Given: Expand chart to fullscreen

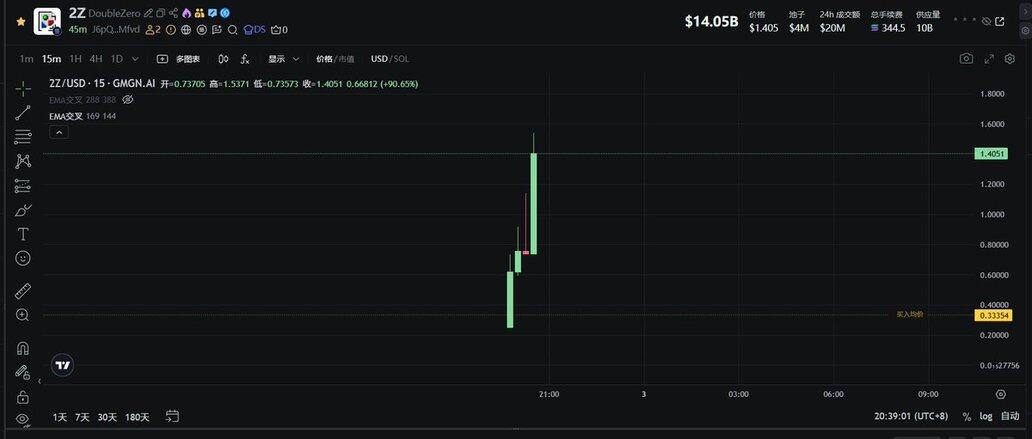Looking at the screenshot, I should (x=990, y=59).
